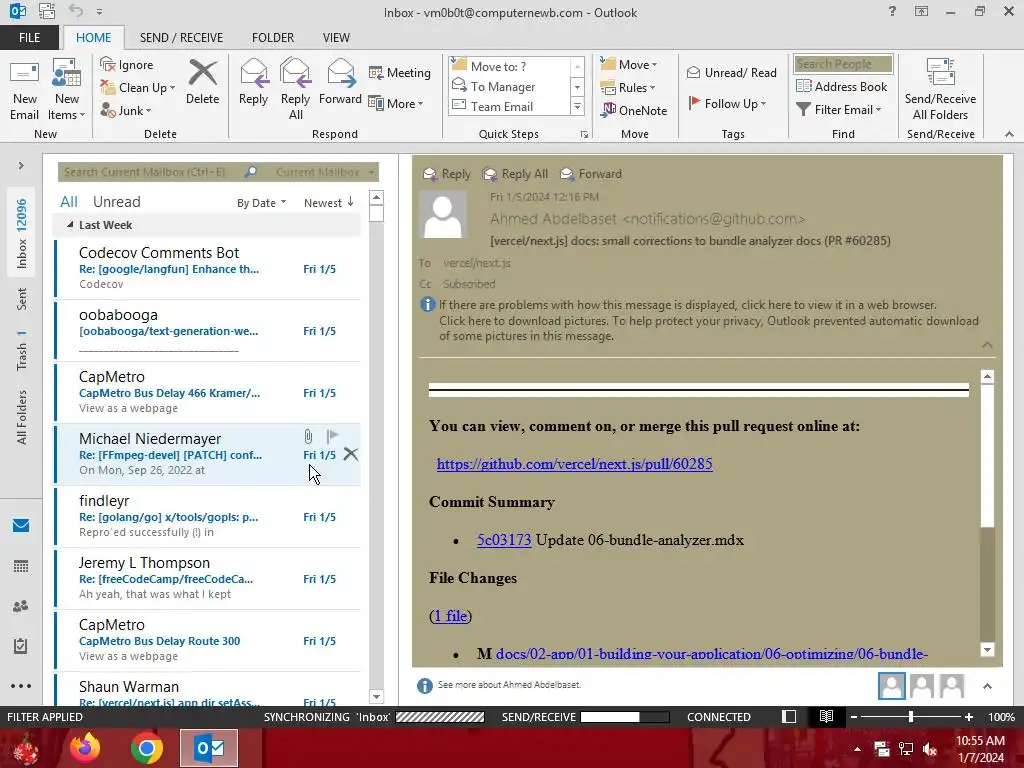Screen dimensions: 1024x768
Task: Open the Move dropdown
Action: point(629,65)
